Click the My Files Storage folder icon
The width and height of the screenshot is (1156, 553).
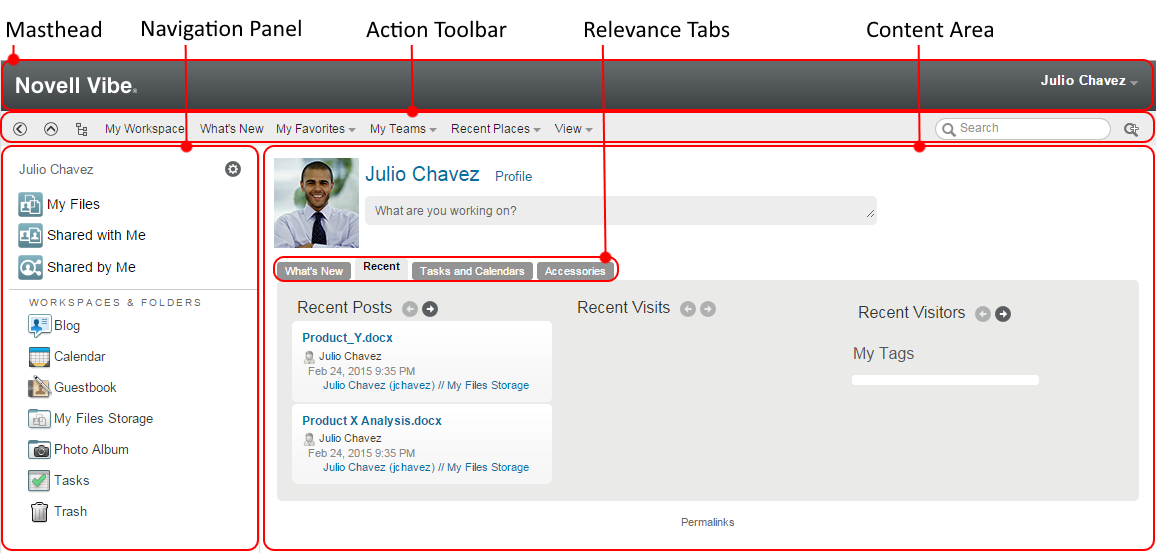(39, 419)
